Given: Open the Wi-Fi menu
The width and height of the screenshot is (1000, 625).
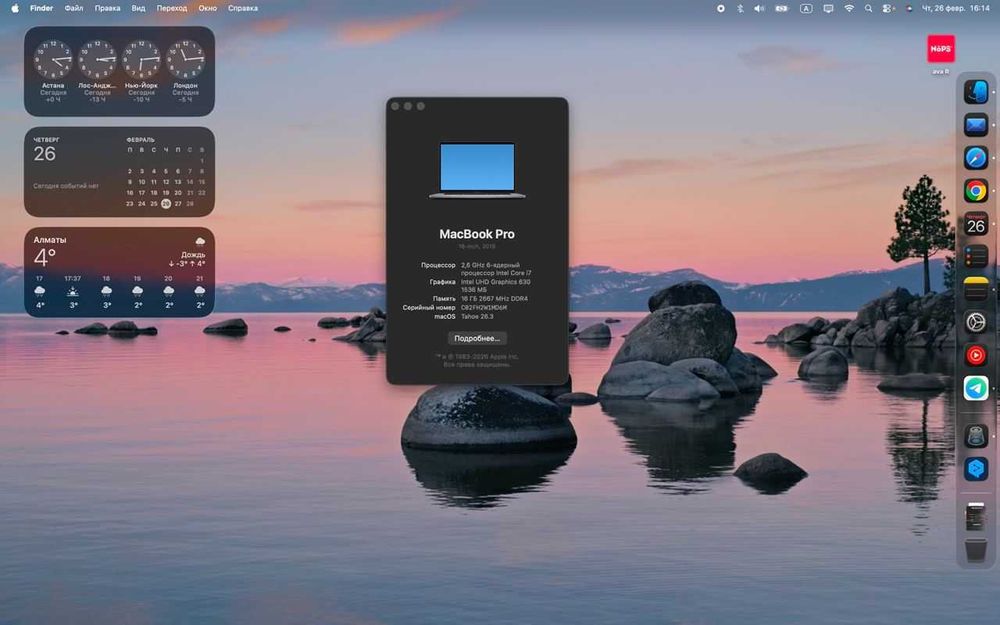Looking at the screenshot, I should (x=849, y=8).
